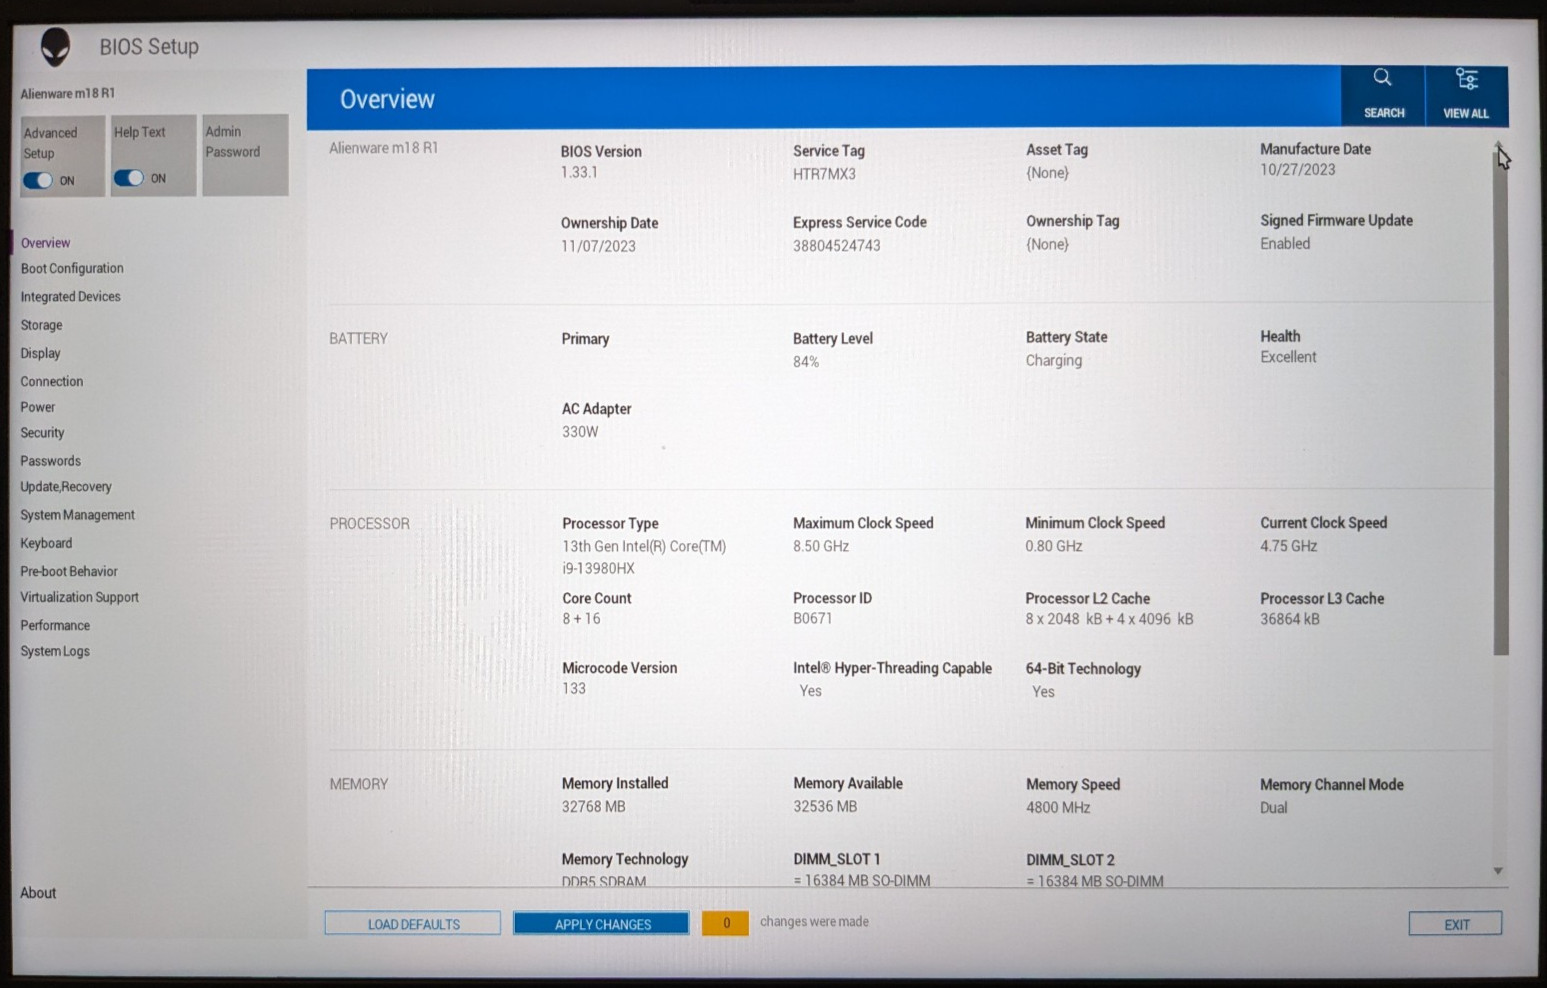Click the Battery State Charging value
The image size is (1547, 988).
click(1053, 360)
